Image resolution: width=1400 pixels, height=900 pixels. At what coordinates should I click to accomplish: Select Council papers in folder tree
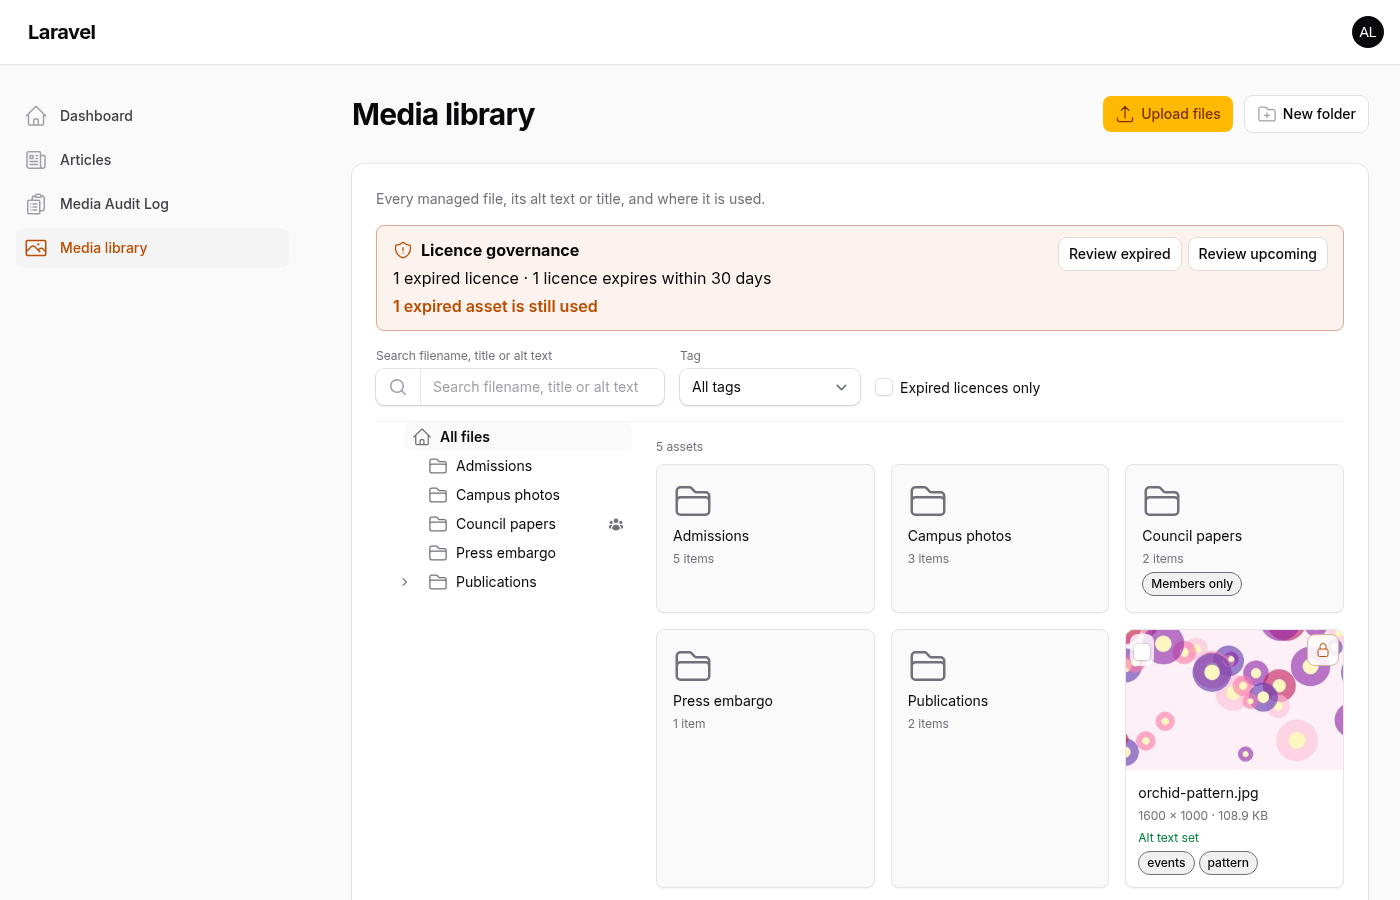(518, 524)
